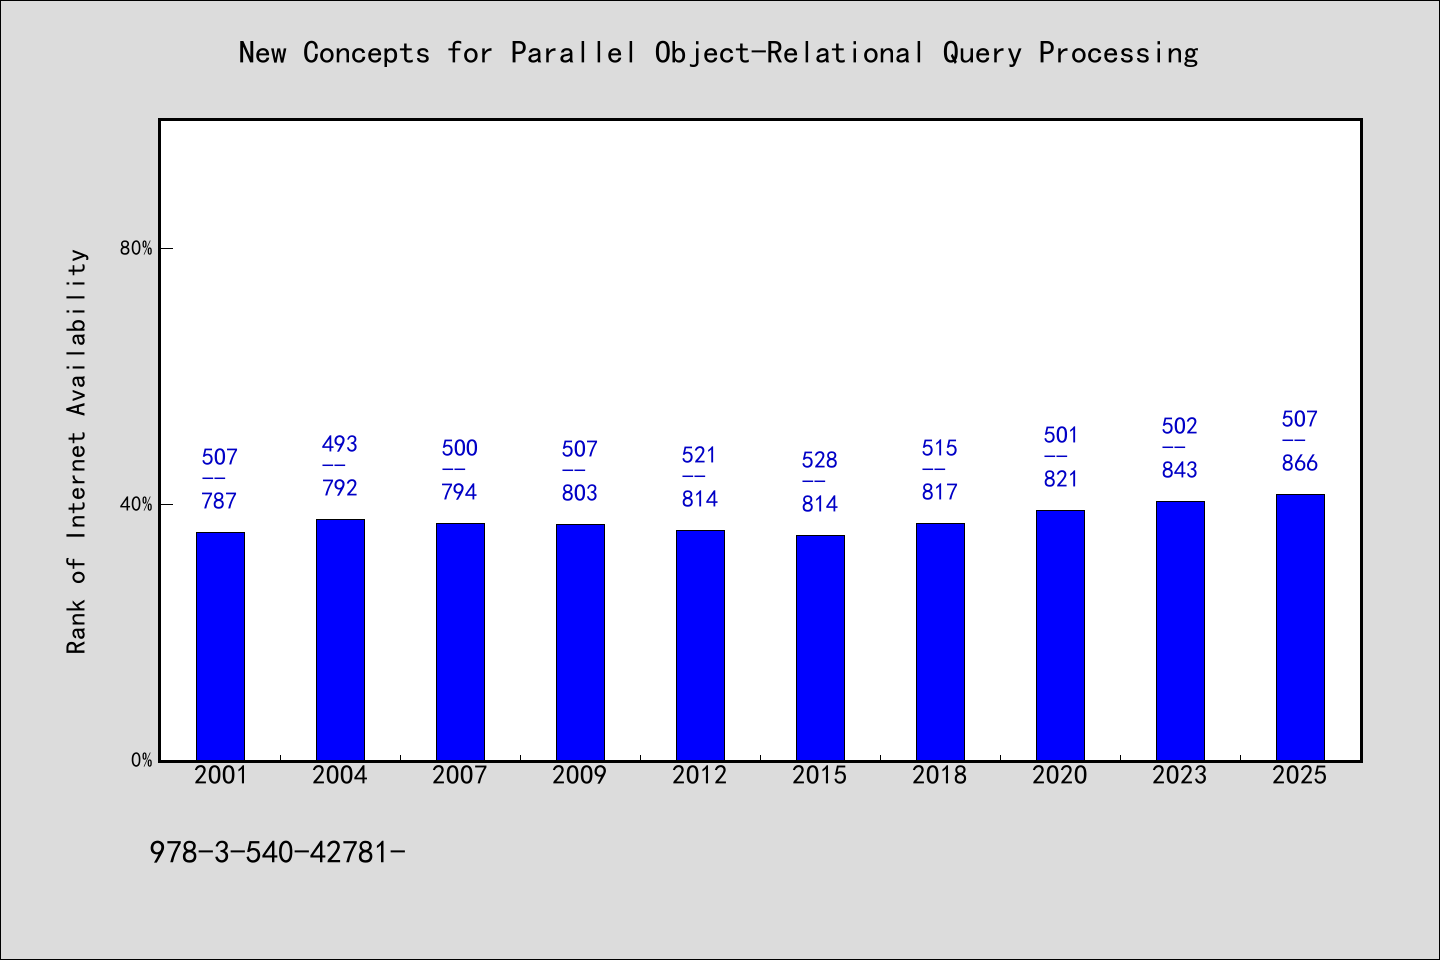
Task: Click x-axis year label 2012
Action: pyautogui.click(x=700, y=775)
